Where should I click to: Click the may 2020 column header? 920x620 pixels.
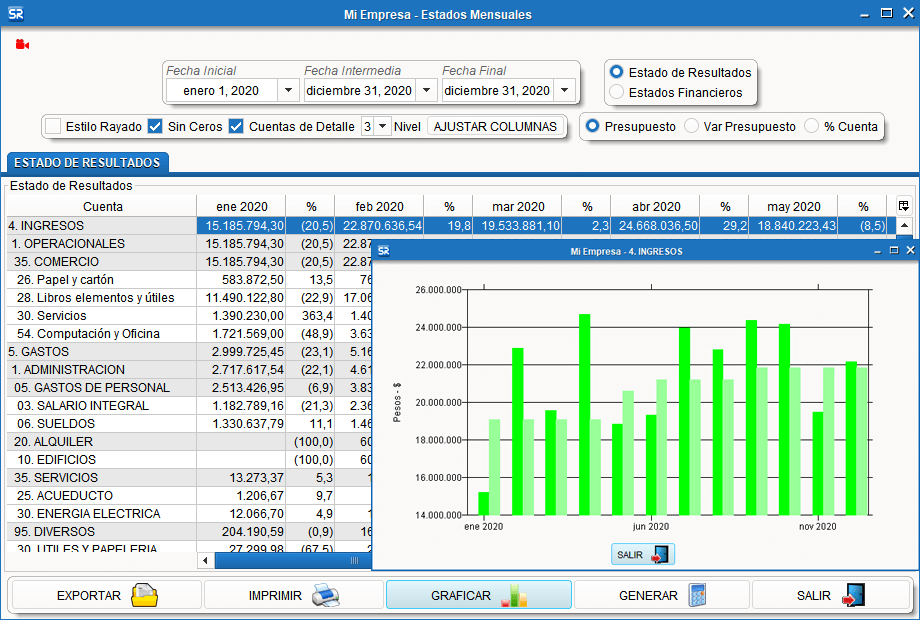(793, 206)
